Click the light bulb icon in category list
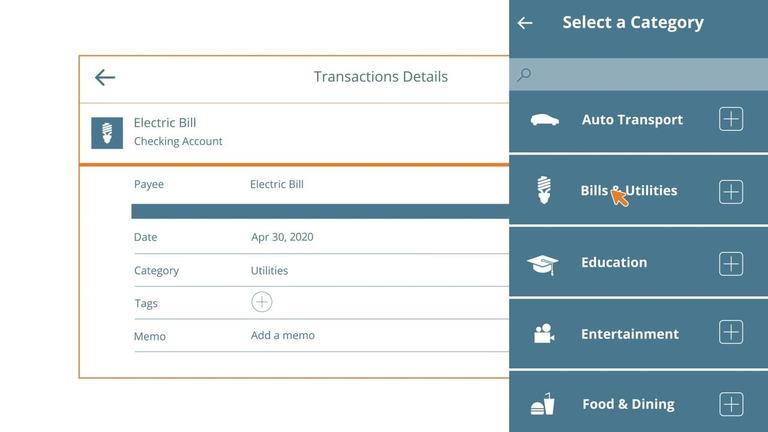Screen dimensions: 768x432 (544, 190)
